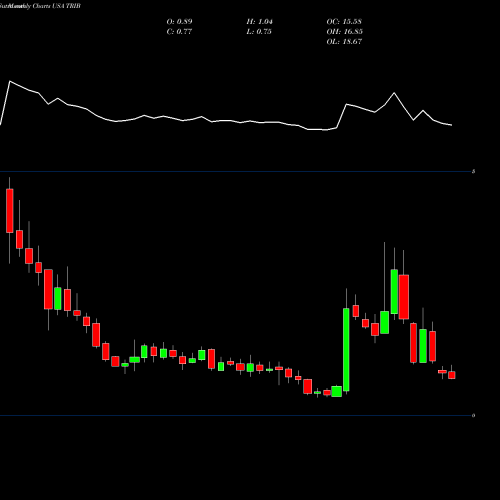Click the 'Charts USA TRIB' chart title
The height and width of the screenshot is (500, 500).
(57, 6)
